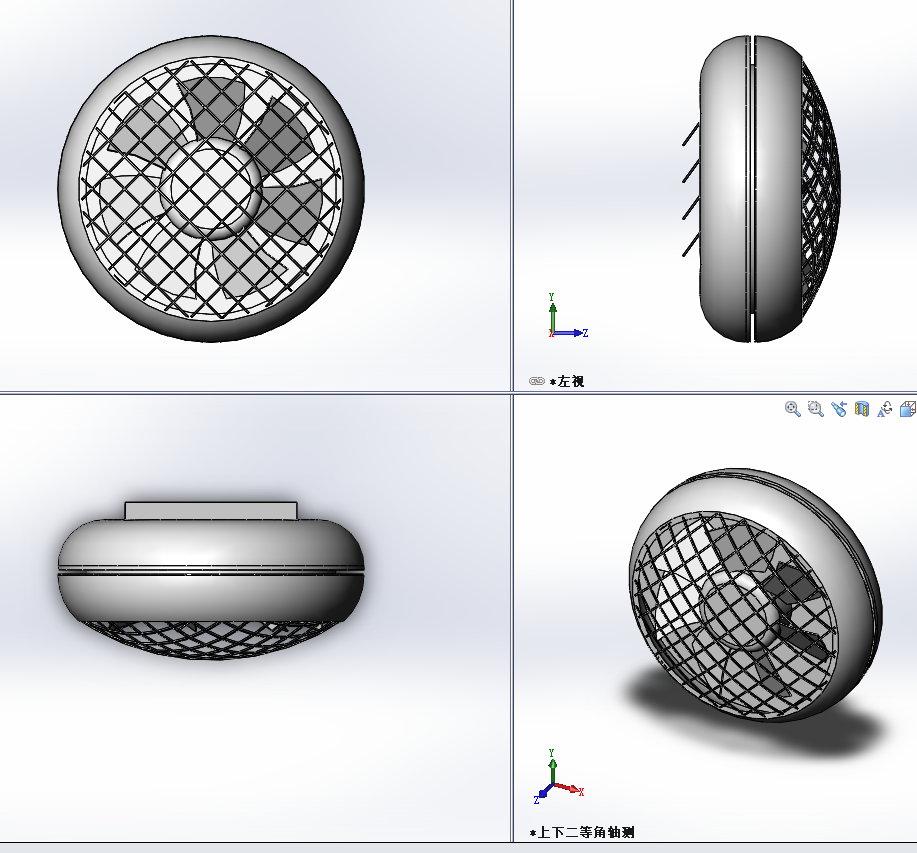Select the Zoom to Area icon

815,409
